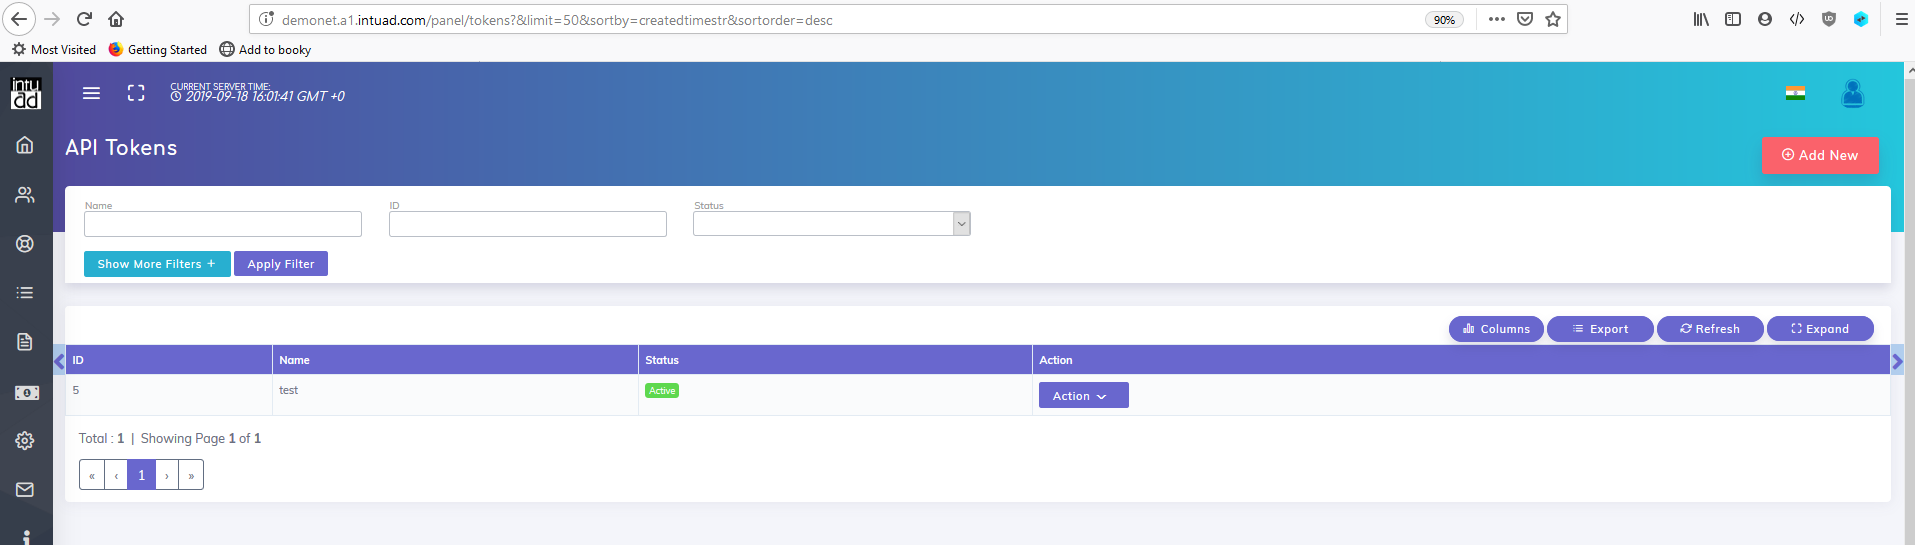
Task: Click the Expand table button
Action: tap(1820, 329)
